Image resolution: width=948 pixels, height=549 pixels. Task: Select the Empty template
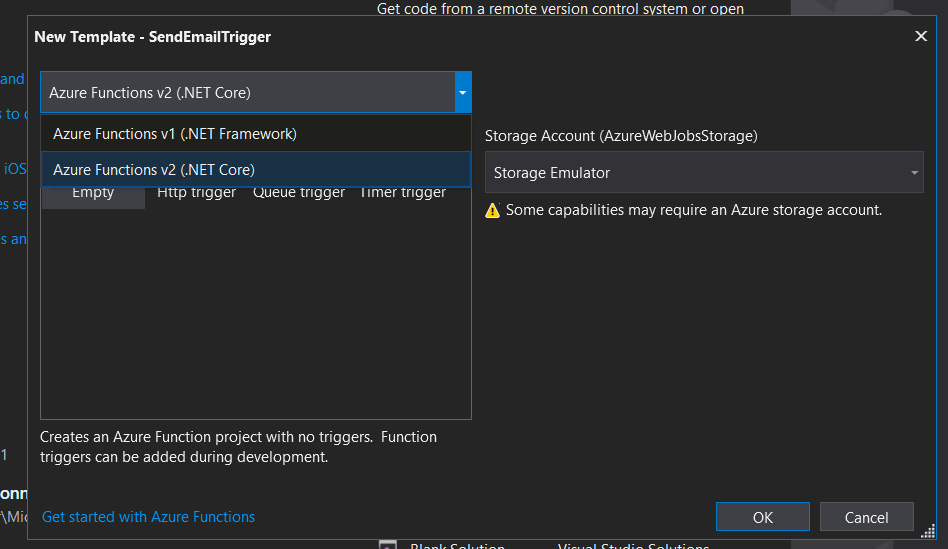(93, 193)
